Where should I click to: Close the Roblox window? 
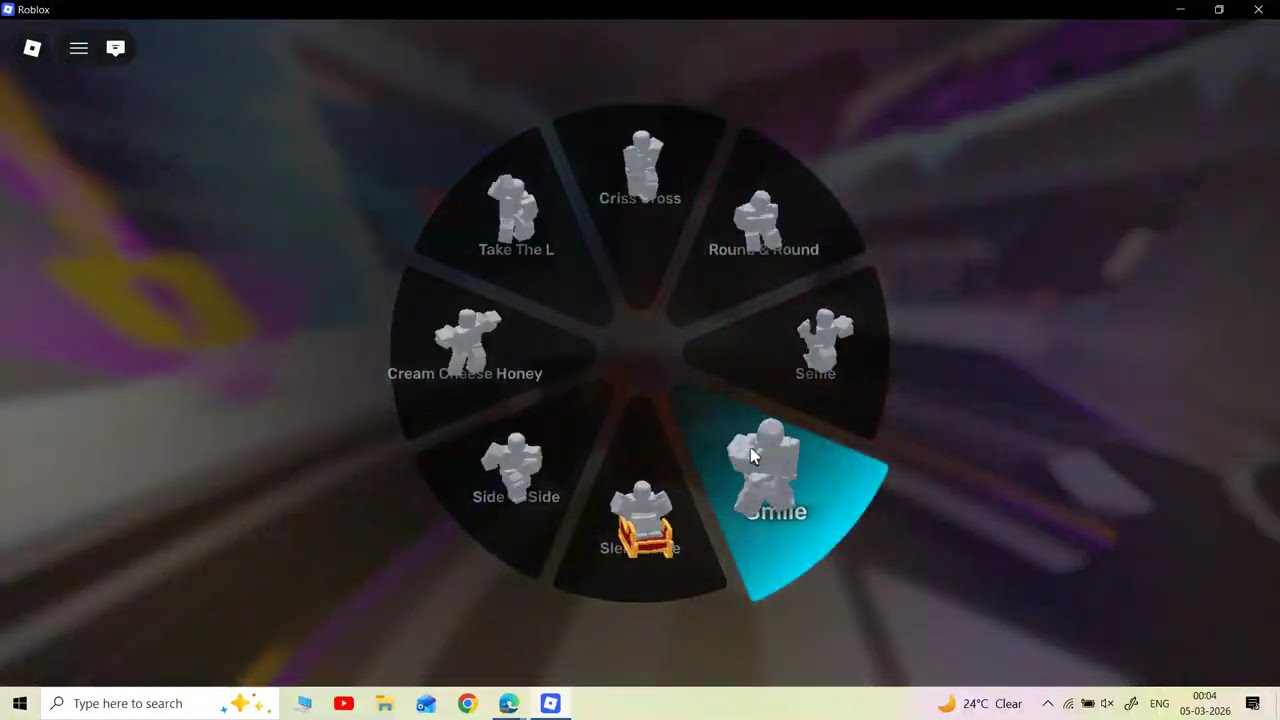tap(1259, 10)
